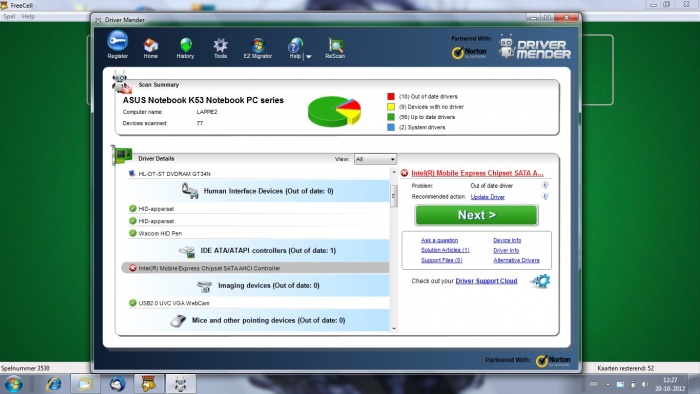Launch the EZ Migrator tool
Image resolution: width=700 pixels, height=394 pixels.
[258, 48]
